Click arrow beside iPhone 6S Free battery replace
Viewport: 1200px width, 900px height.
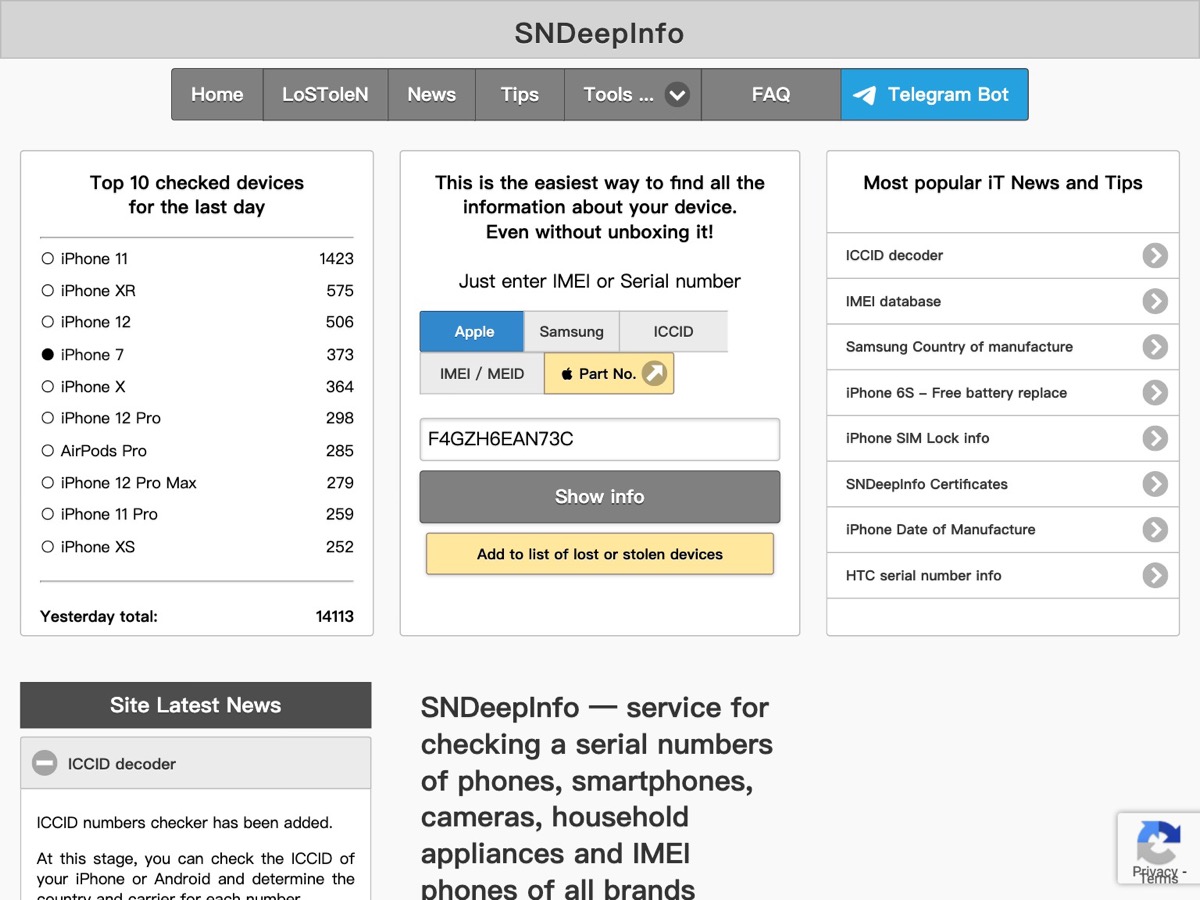pyautogui.click(x=1155, y=393)
